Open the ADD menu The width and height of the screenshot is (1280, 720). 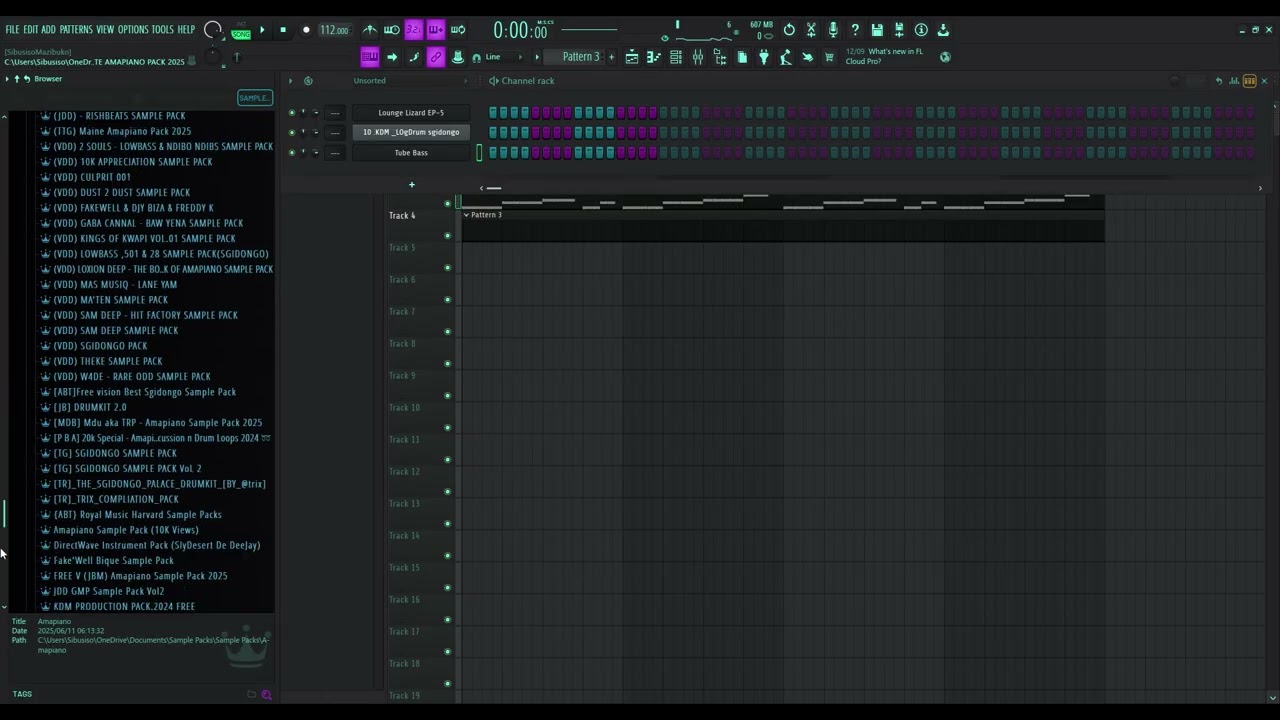48,30
